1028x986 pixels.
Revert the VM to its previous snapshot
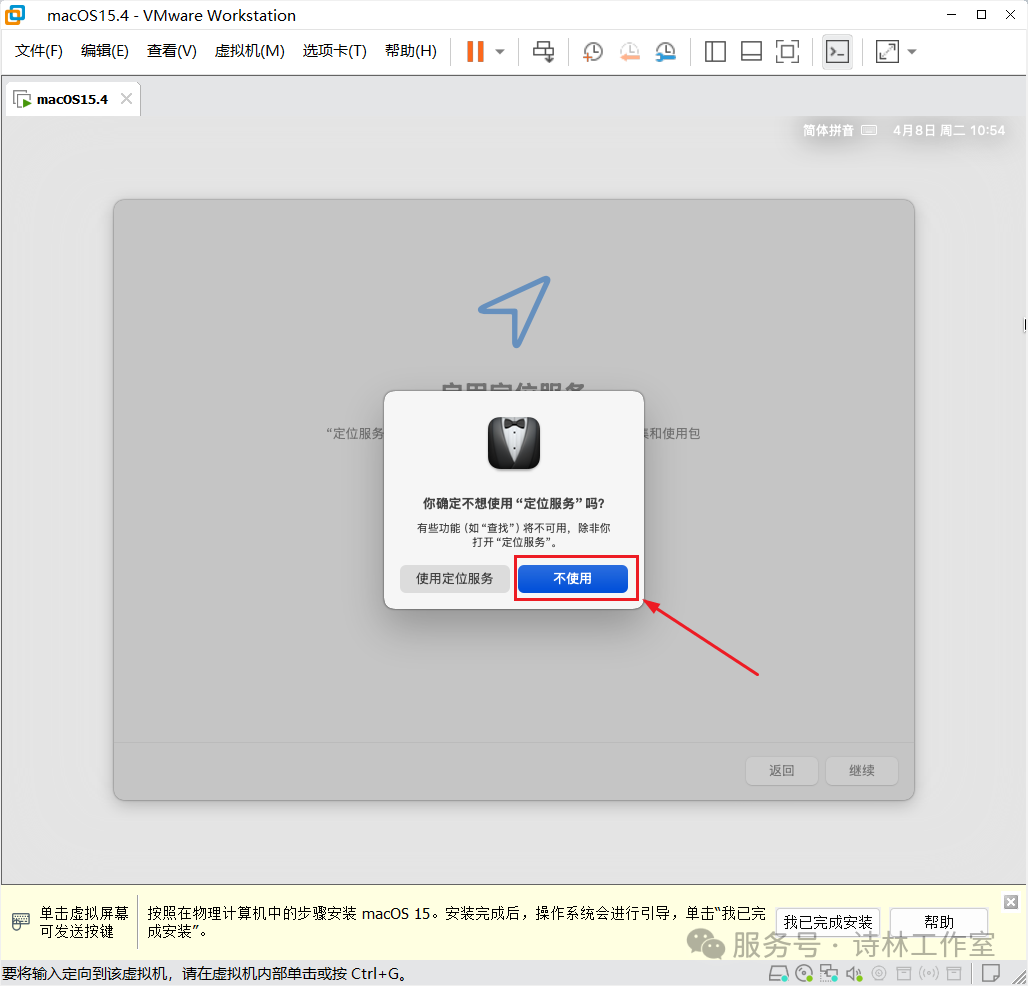click(629, 51)
